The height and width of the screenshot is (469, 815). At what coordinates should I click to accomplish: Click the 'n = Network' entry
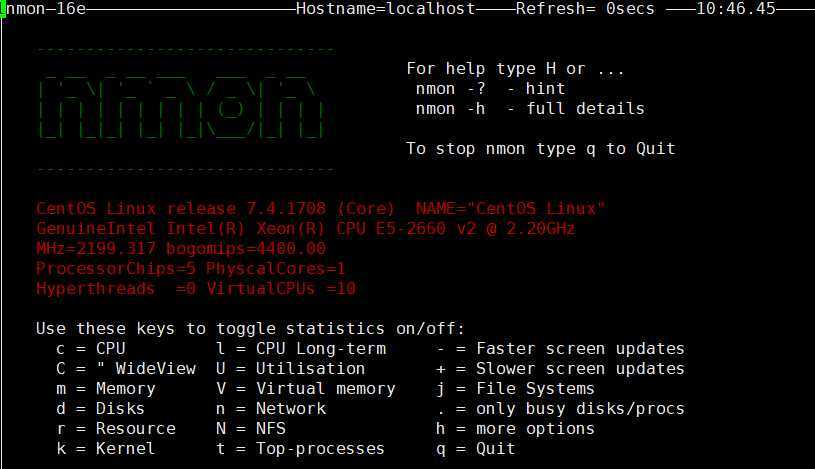pyautogui.click(x=271, y=409)
